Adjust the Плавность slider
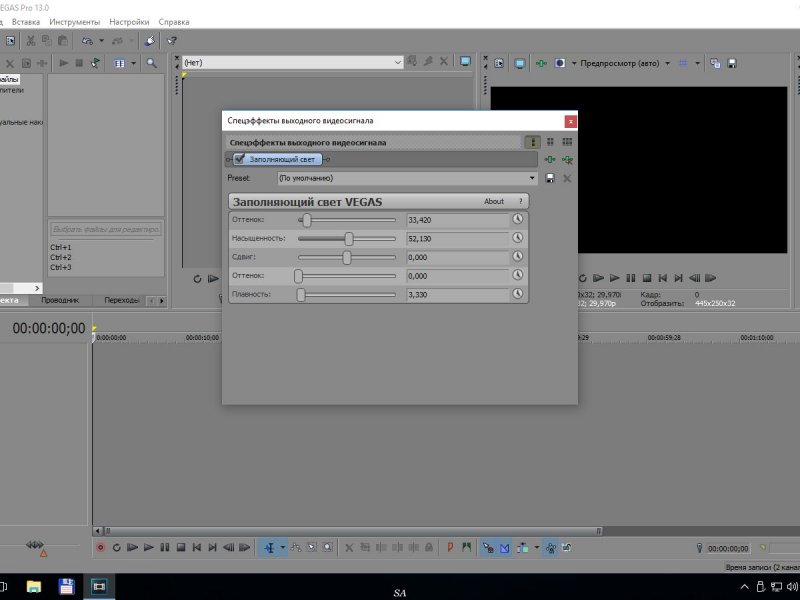Image resolution: width=800 pixels, height=600 pixels. [301, 294]
